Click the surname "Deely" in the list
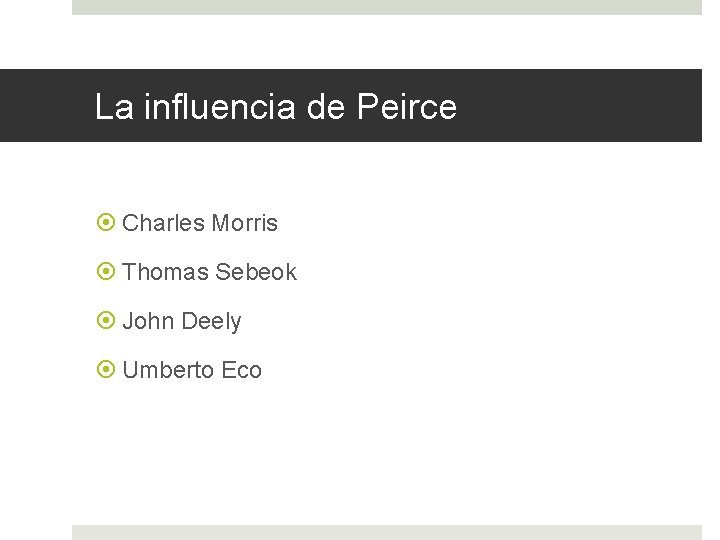The height and width of the screenshot is (540, 720). pyautogui.click(x=211, y=321)
